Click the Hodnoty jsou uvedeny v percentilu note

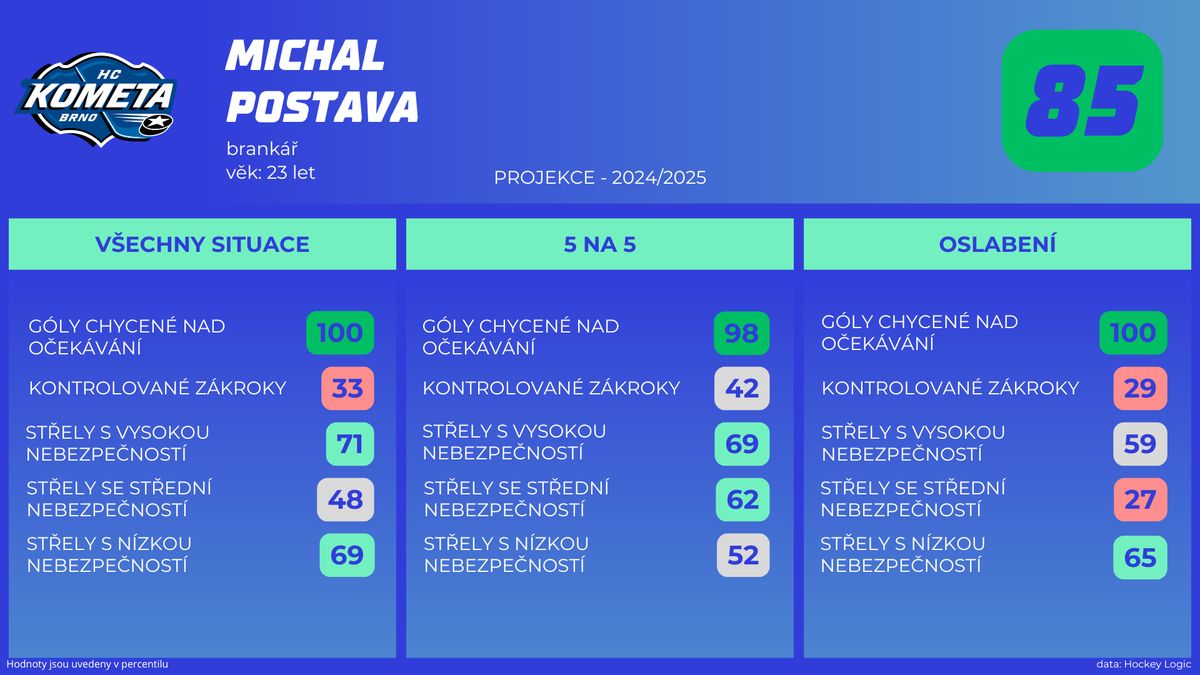[x=87, y=664]
